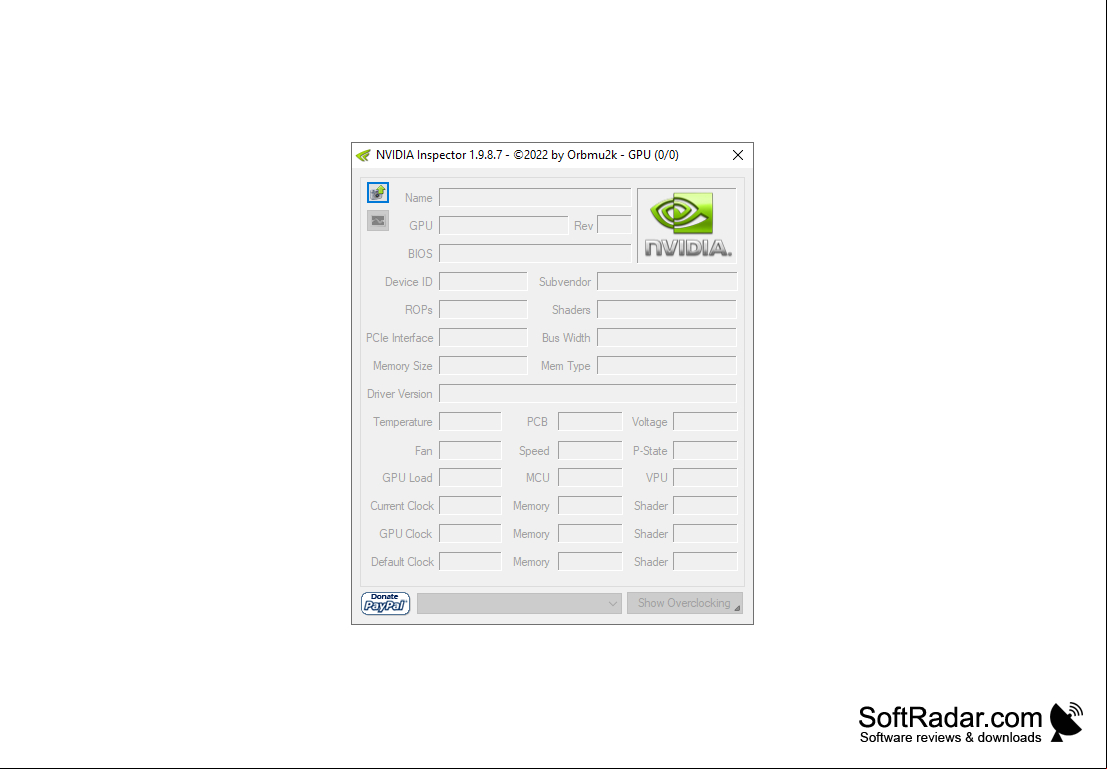Viewport: 1107px width, 769px height.
Task: Click the Memory field in Current Clock row
Action: click(x=590, y=506)
